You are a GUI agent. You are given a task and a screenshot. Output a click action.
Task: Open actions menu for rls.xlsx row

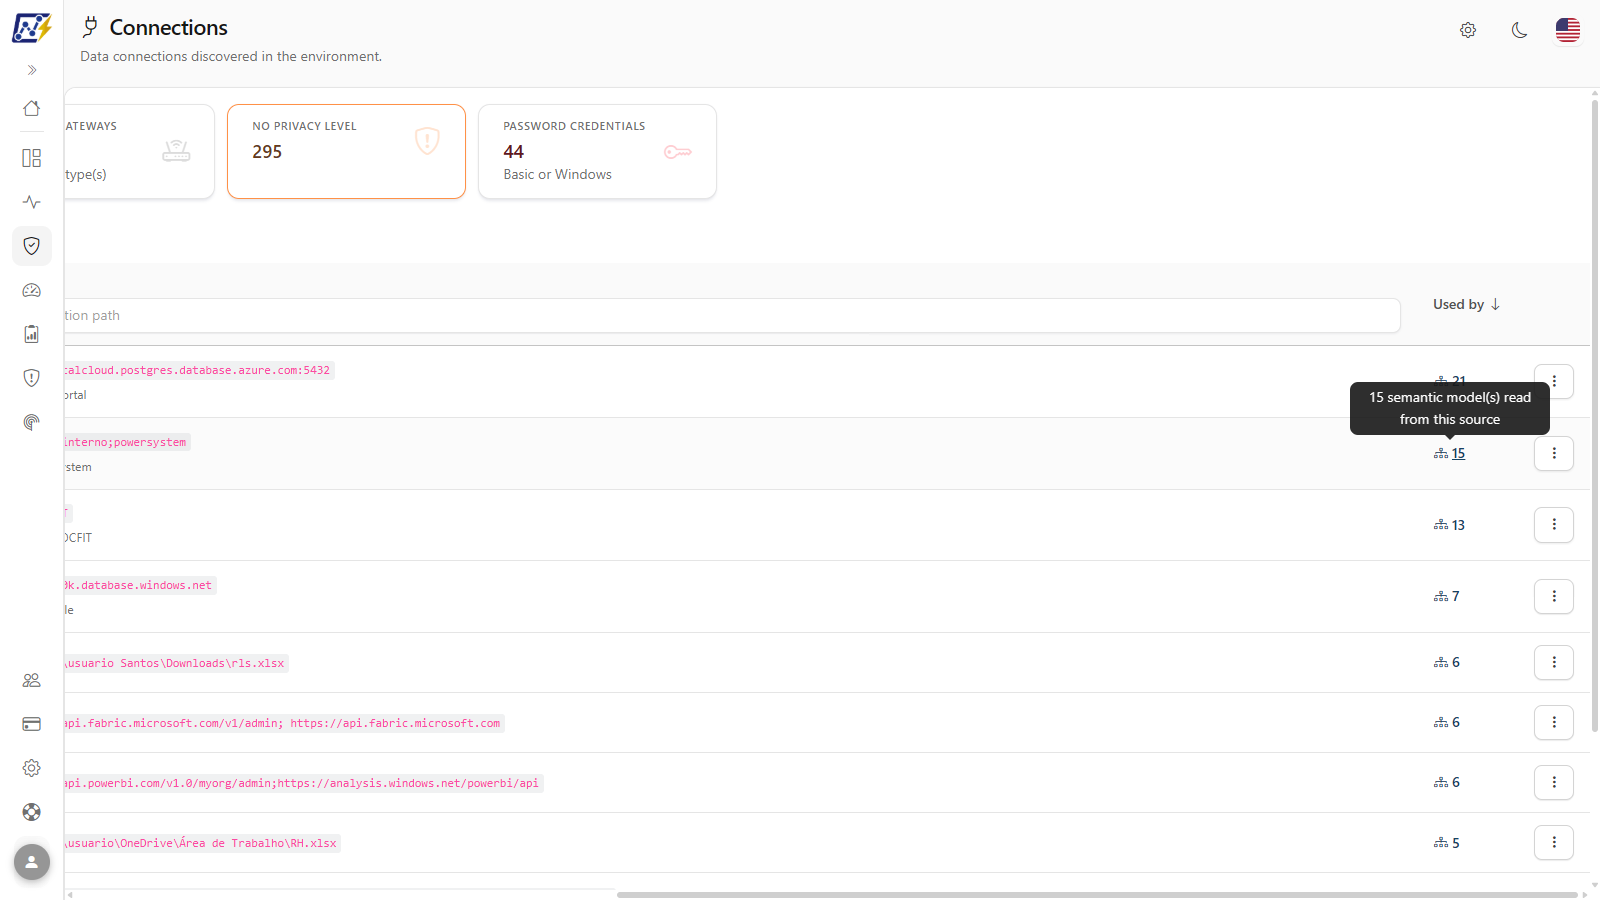(x=1554, y=662)
